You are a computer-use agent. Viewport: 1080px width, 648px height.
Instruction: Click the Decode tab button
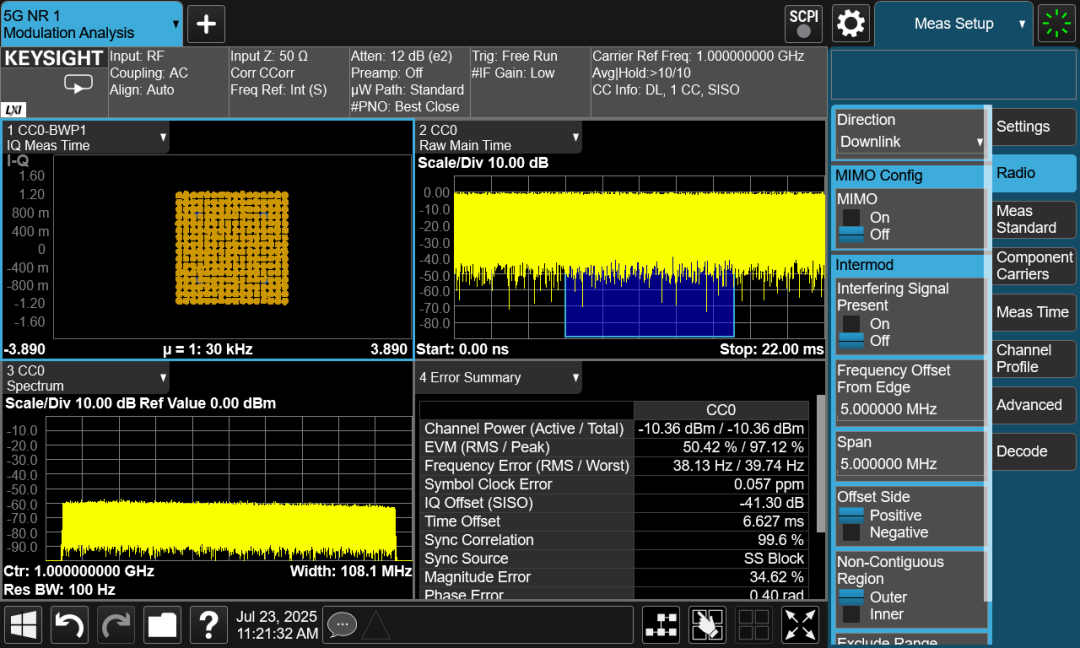[1034, 451]
